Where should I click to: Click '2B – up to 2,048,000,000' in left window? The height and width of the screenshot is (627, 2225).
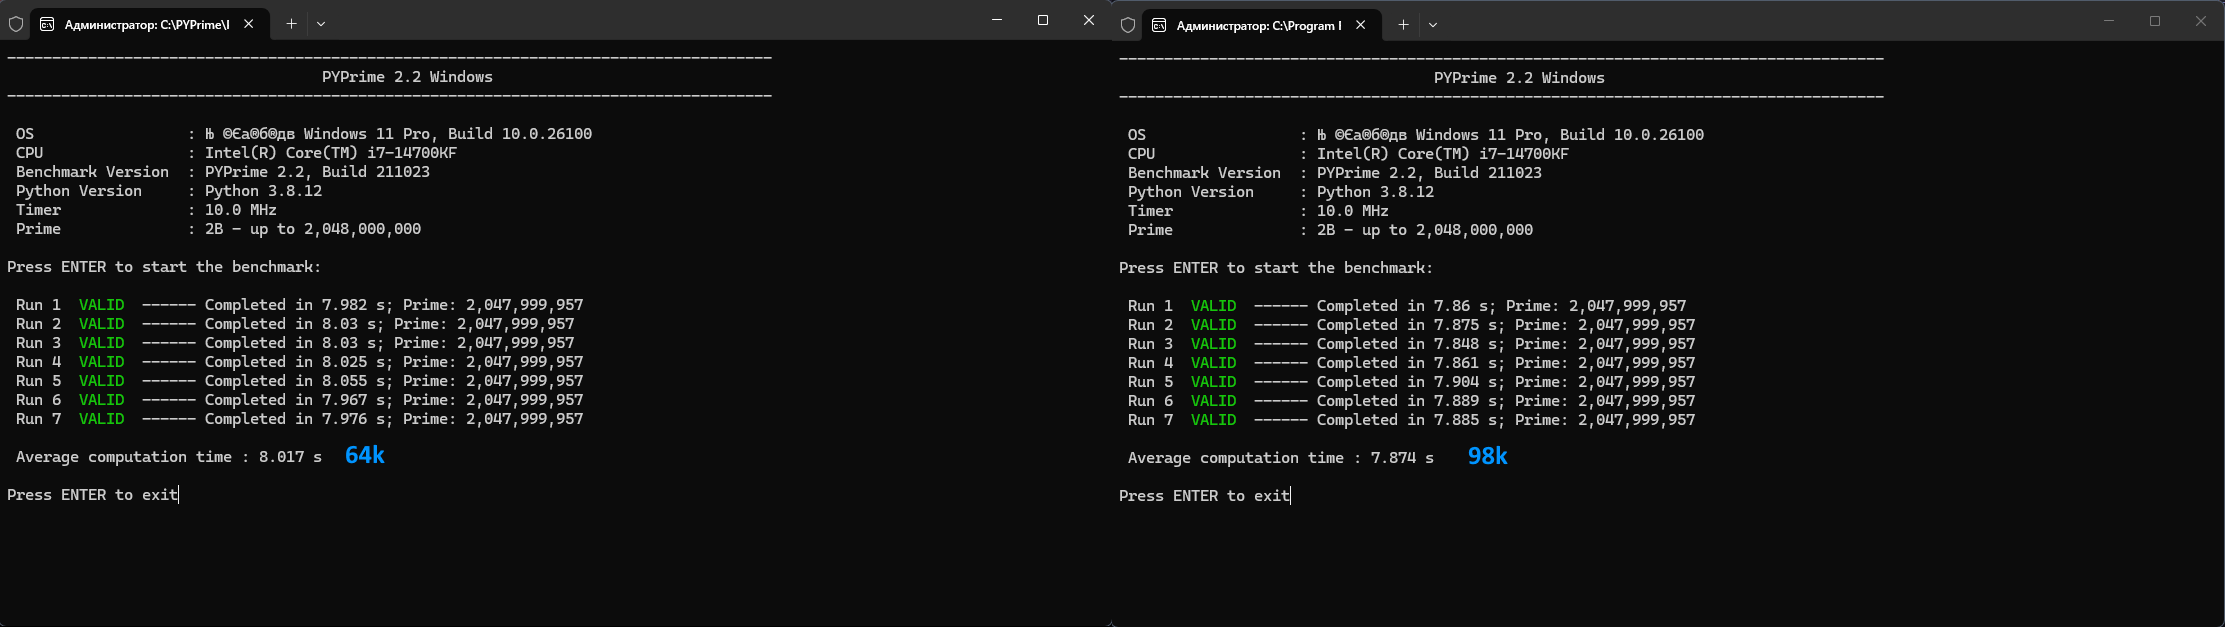pos(313,229)
